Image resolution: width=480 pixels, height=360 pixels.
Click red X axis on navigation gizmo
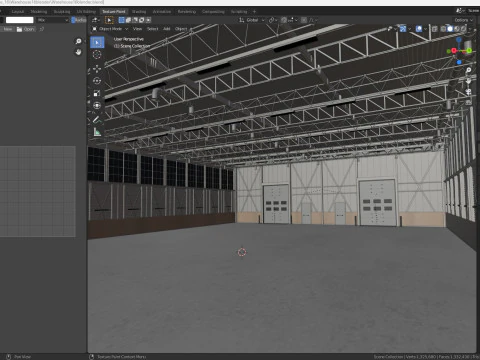click(454, 51)
